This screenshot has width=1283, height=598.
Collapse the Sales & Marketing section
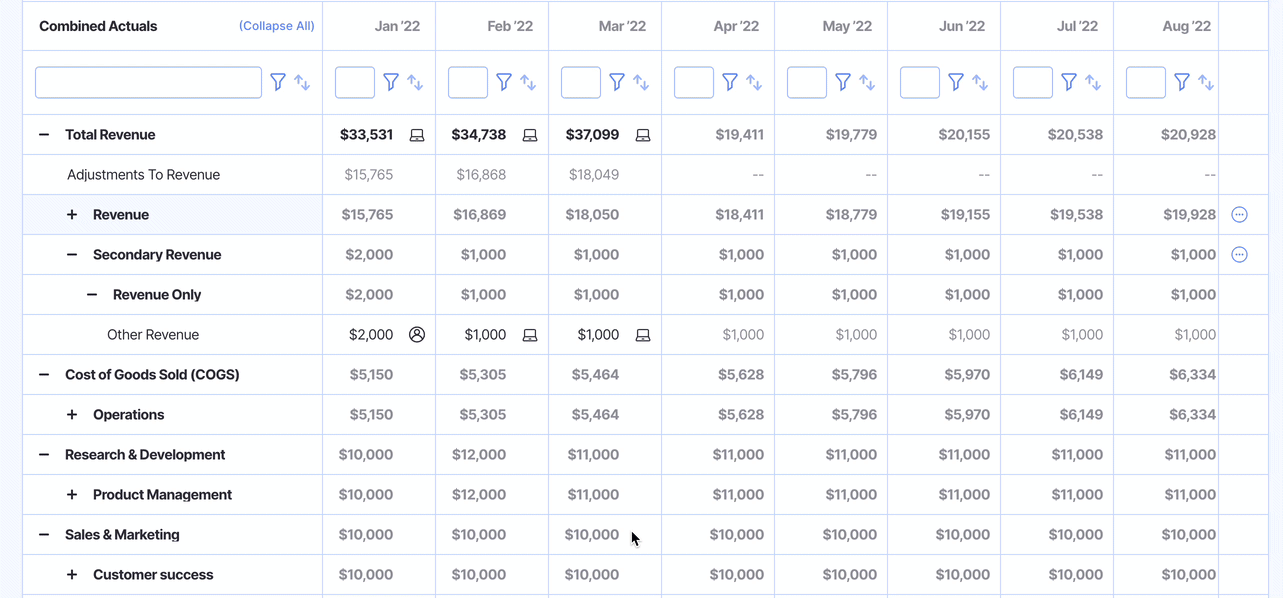(x=44, y=535)
